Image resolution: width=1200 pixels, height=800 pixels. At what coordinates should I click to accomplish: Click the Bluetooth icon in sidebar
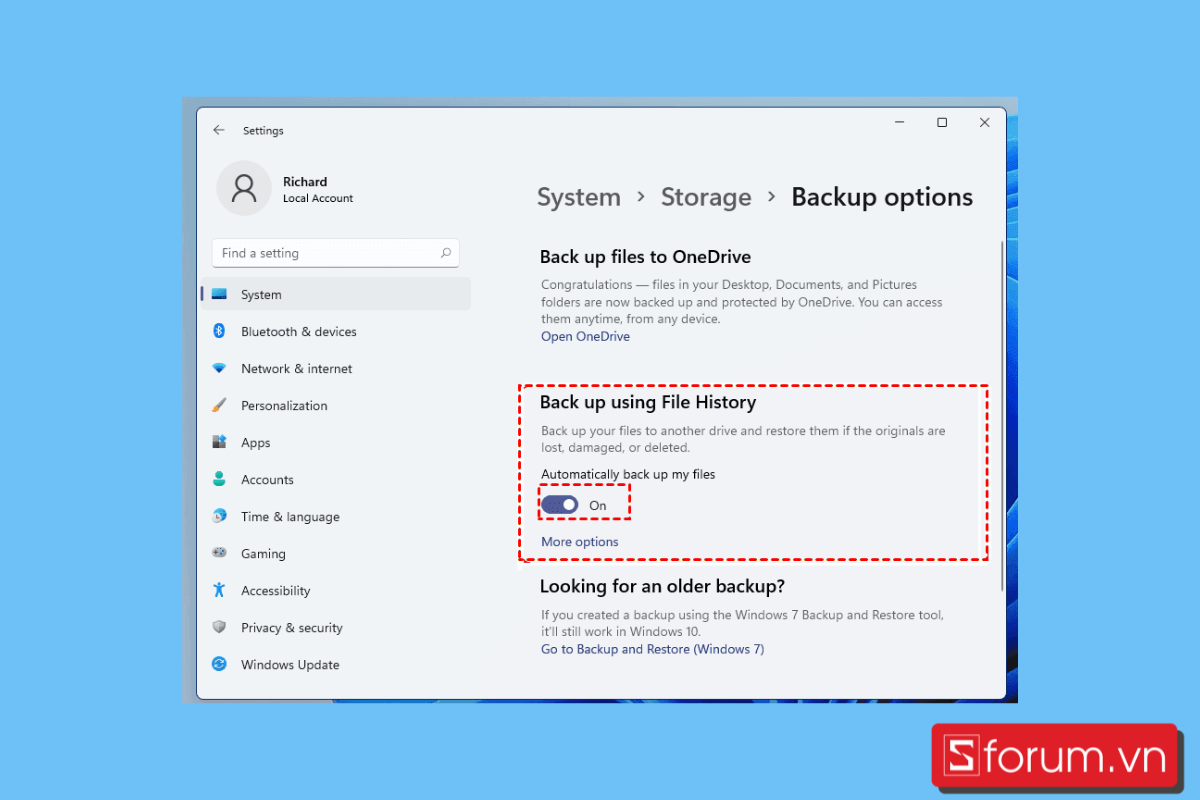pos(219,331)
